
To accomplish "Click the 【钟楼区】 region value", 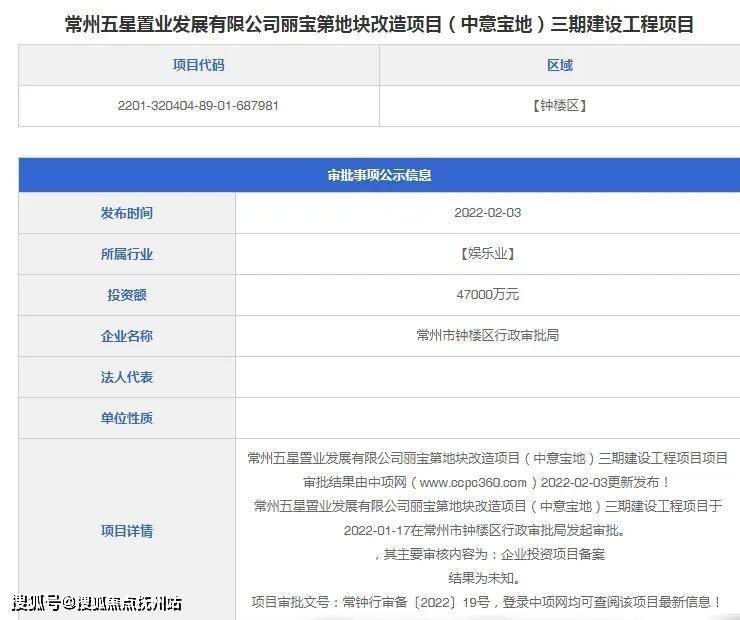I will (x=559, y=105).
